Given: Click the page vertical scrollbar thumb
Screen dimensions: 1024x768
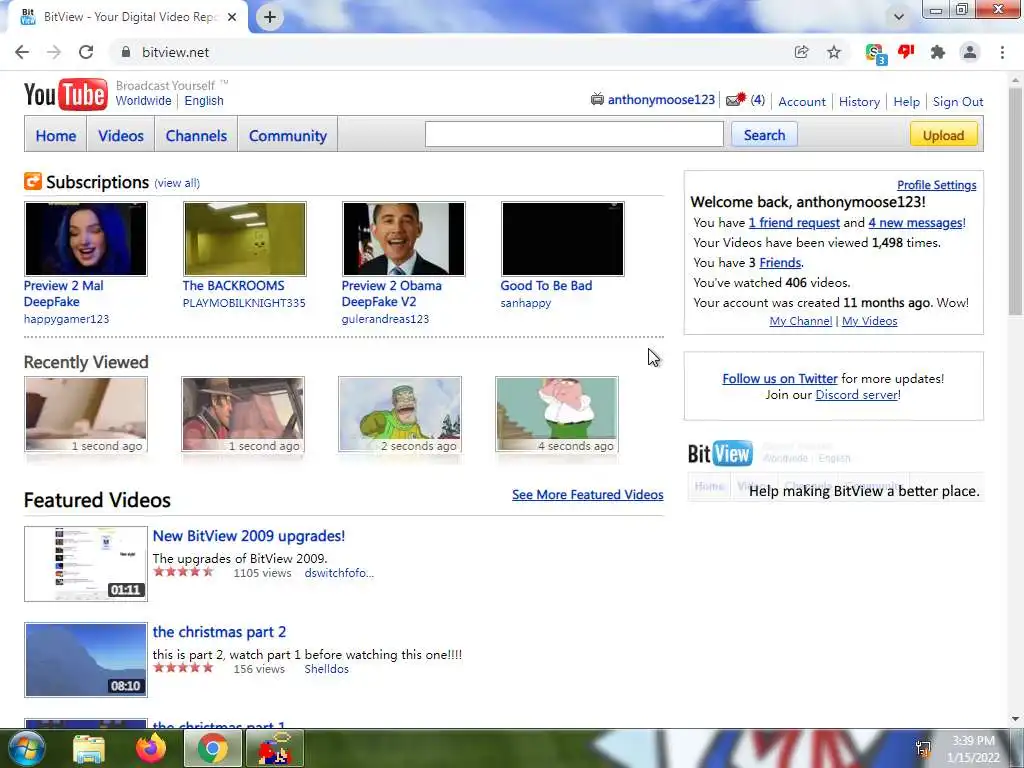Looking at the screenshot, I should point(1016,202).
